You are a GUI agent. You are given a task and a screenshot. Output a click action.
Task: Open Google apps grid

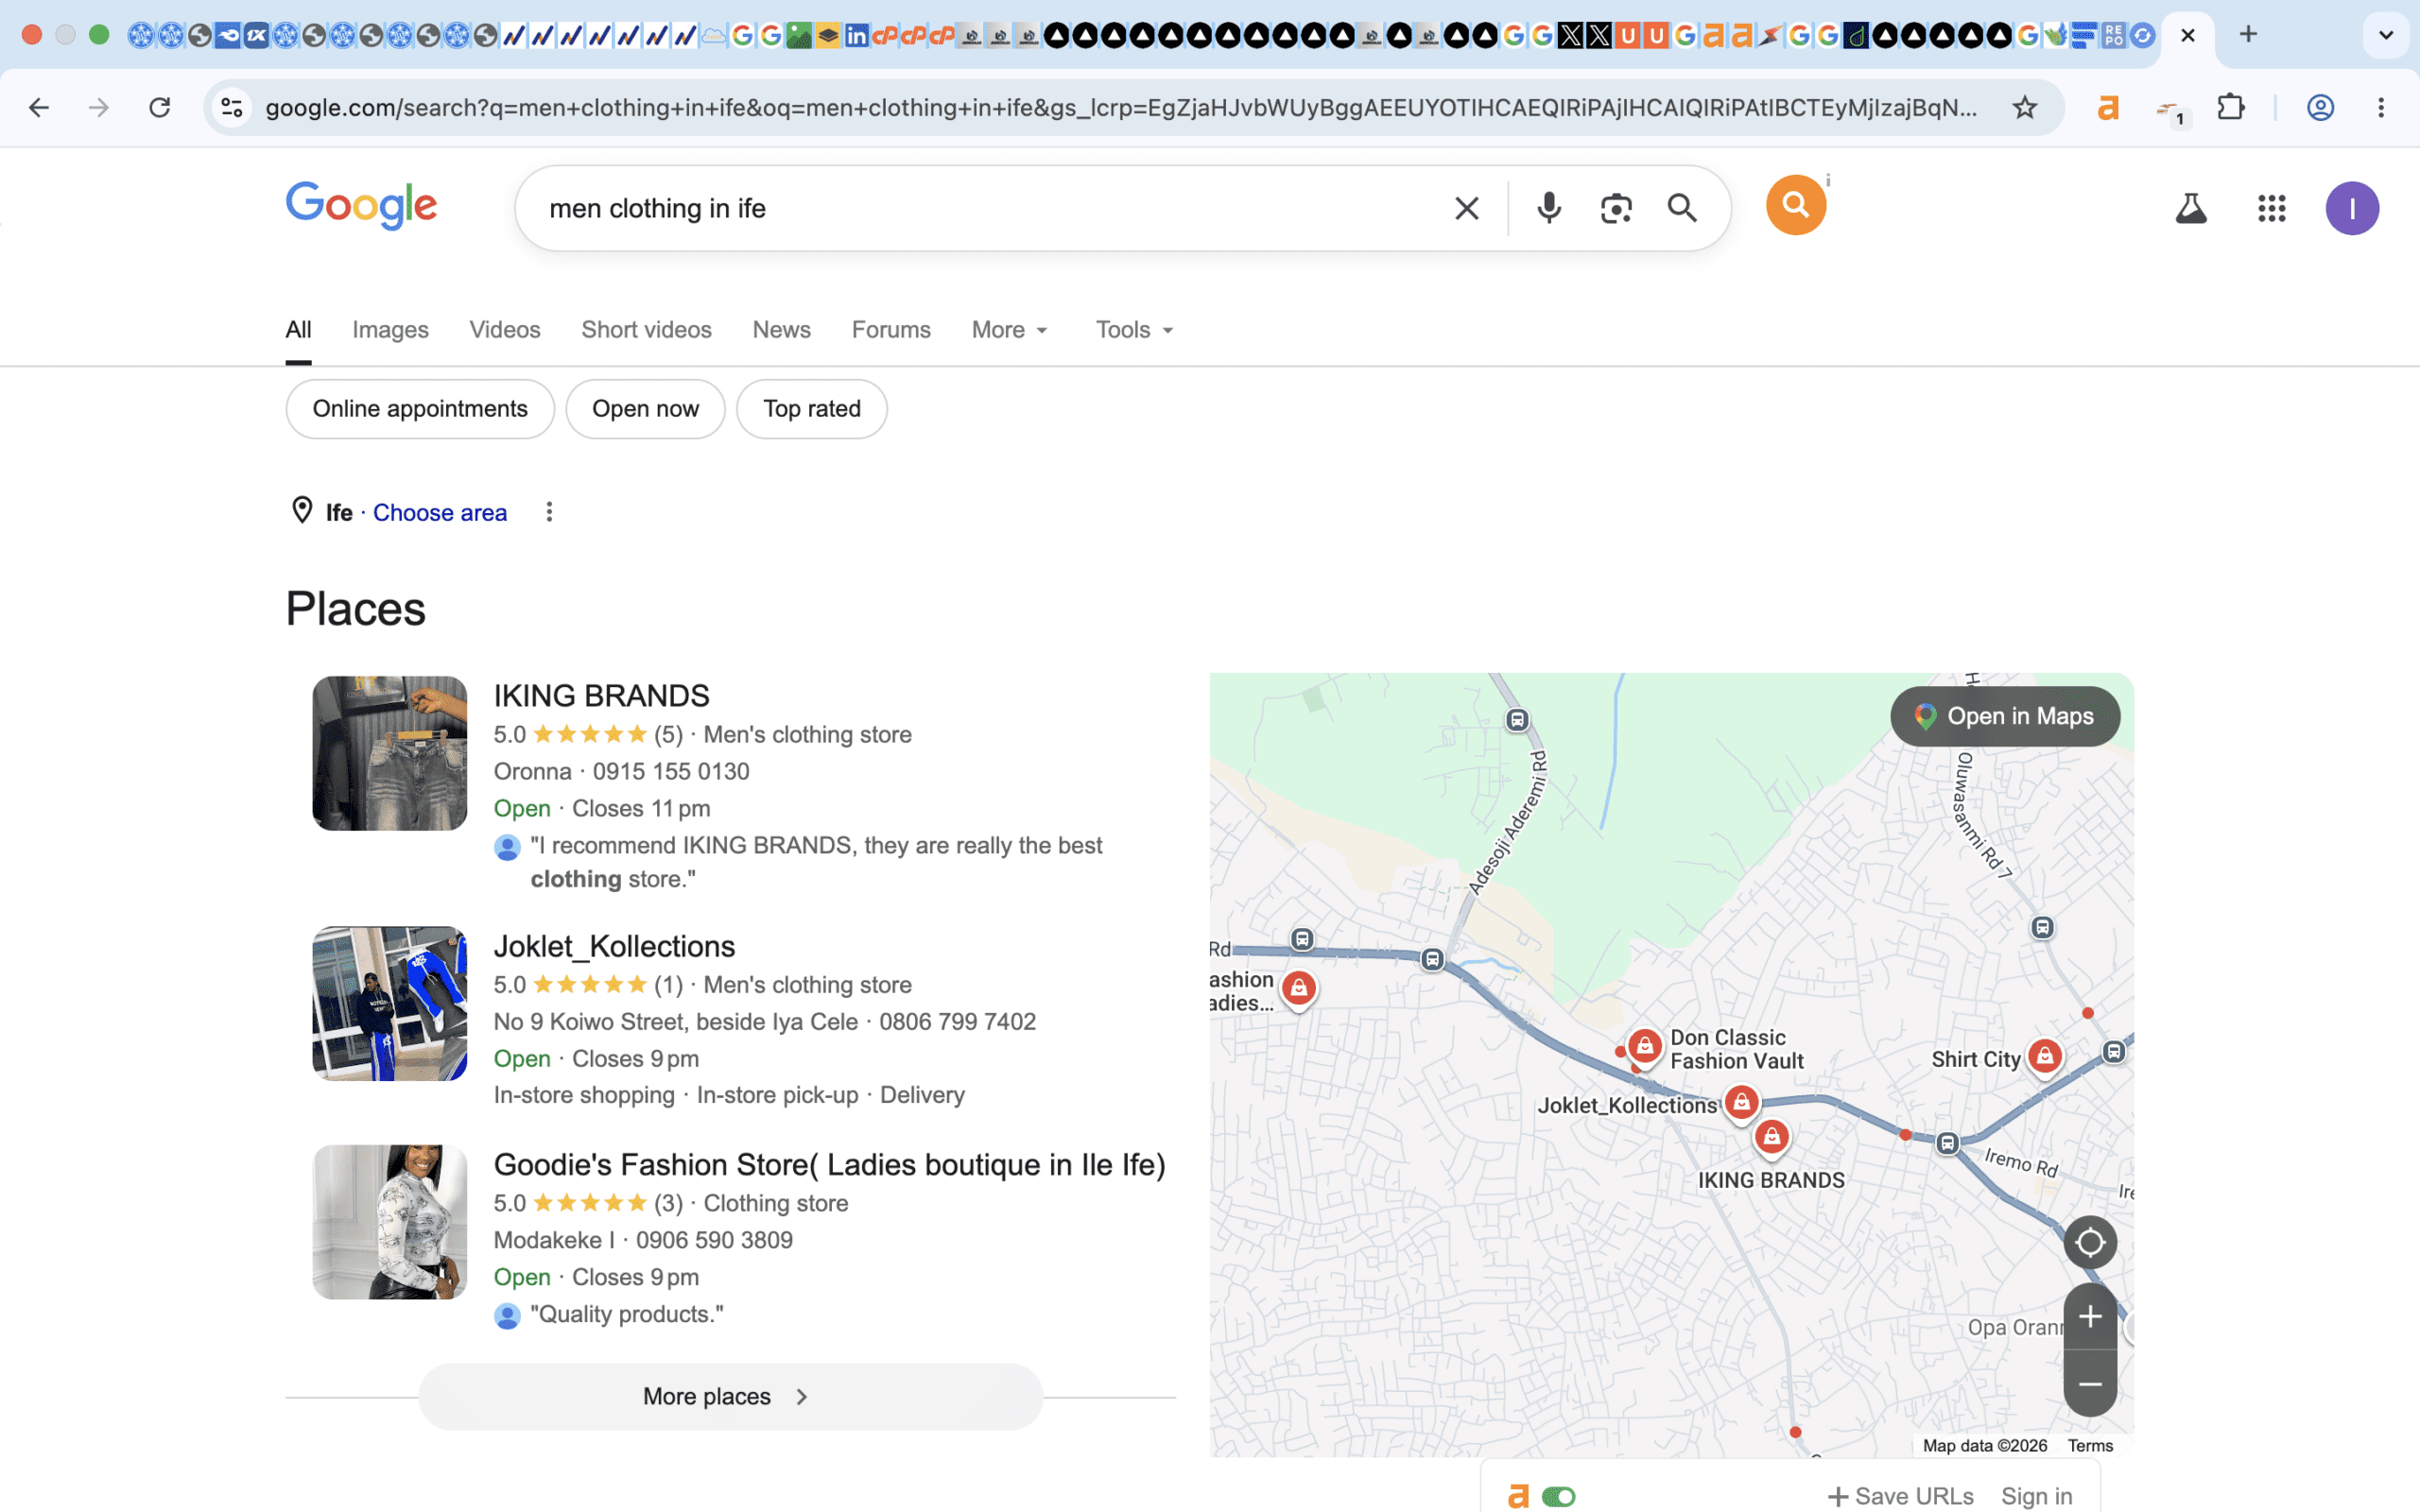(2271, 208)
